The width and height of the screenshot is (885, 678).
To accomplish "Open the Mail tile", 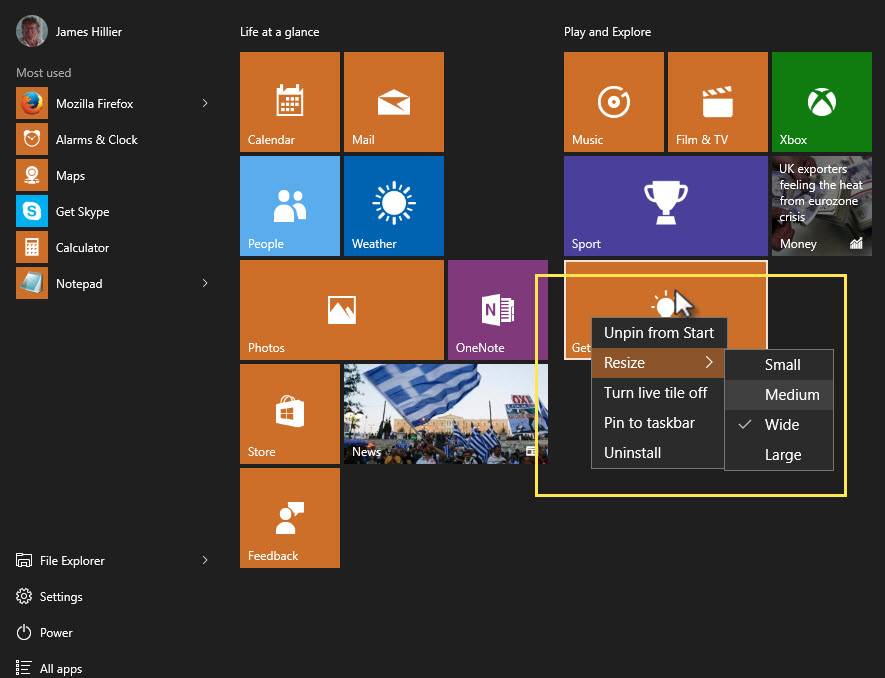I will (x=393, y=102).
